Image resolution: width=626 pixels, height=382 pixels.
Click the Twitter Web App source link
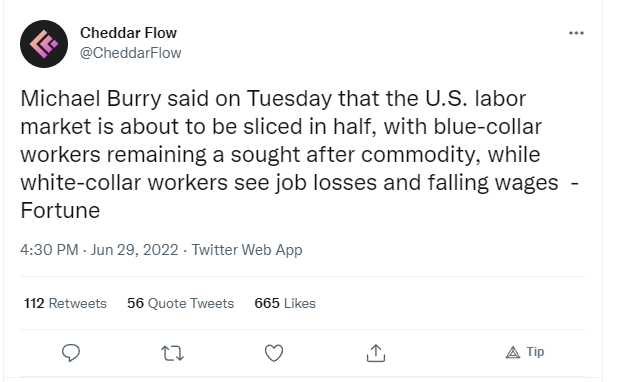[247, 250]
